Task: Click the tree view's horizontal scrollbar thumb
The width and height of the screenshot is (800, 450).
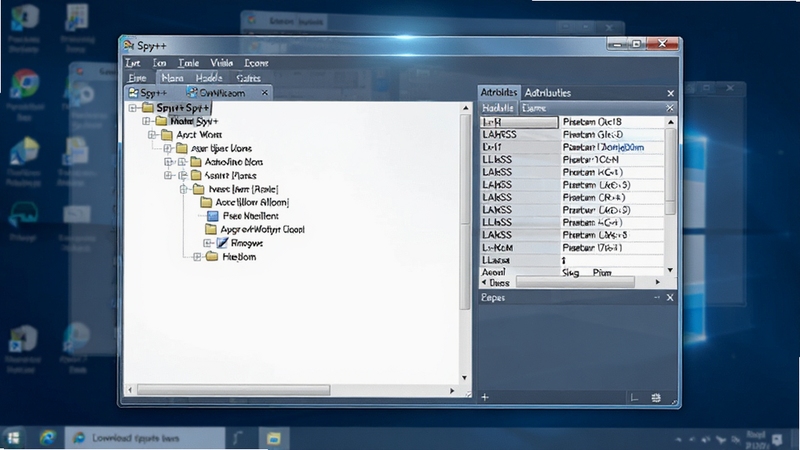Action: (234, 390)
